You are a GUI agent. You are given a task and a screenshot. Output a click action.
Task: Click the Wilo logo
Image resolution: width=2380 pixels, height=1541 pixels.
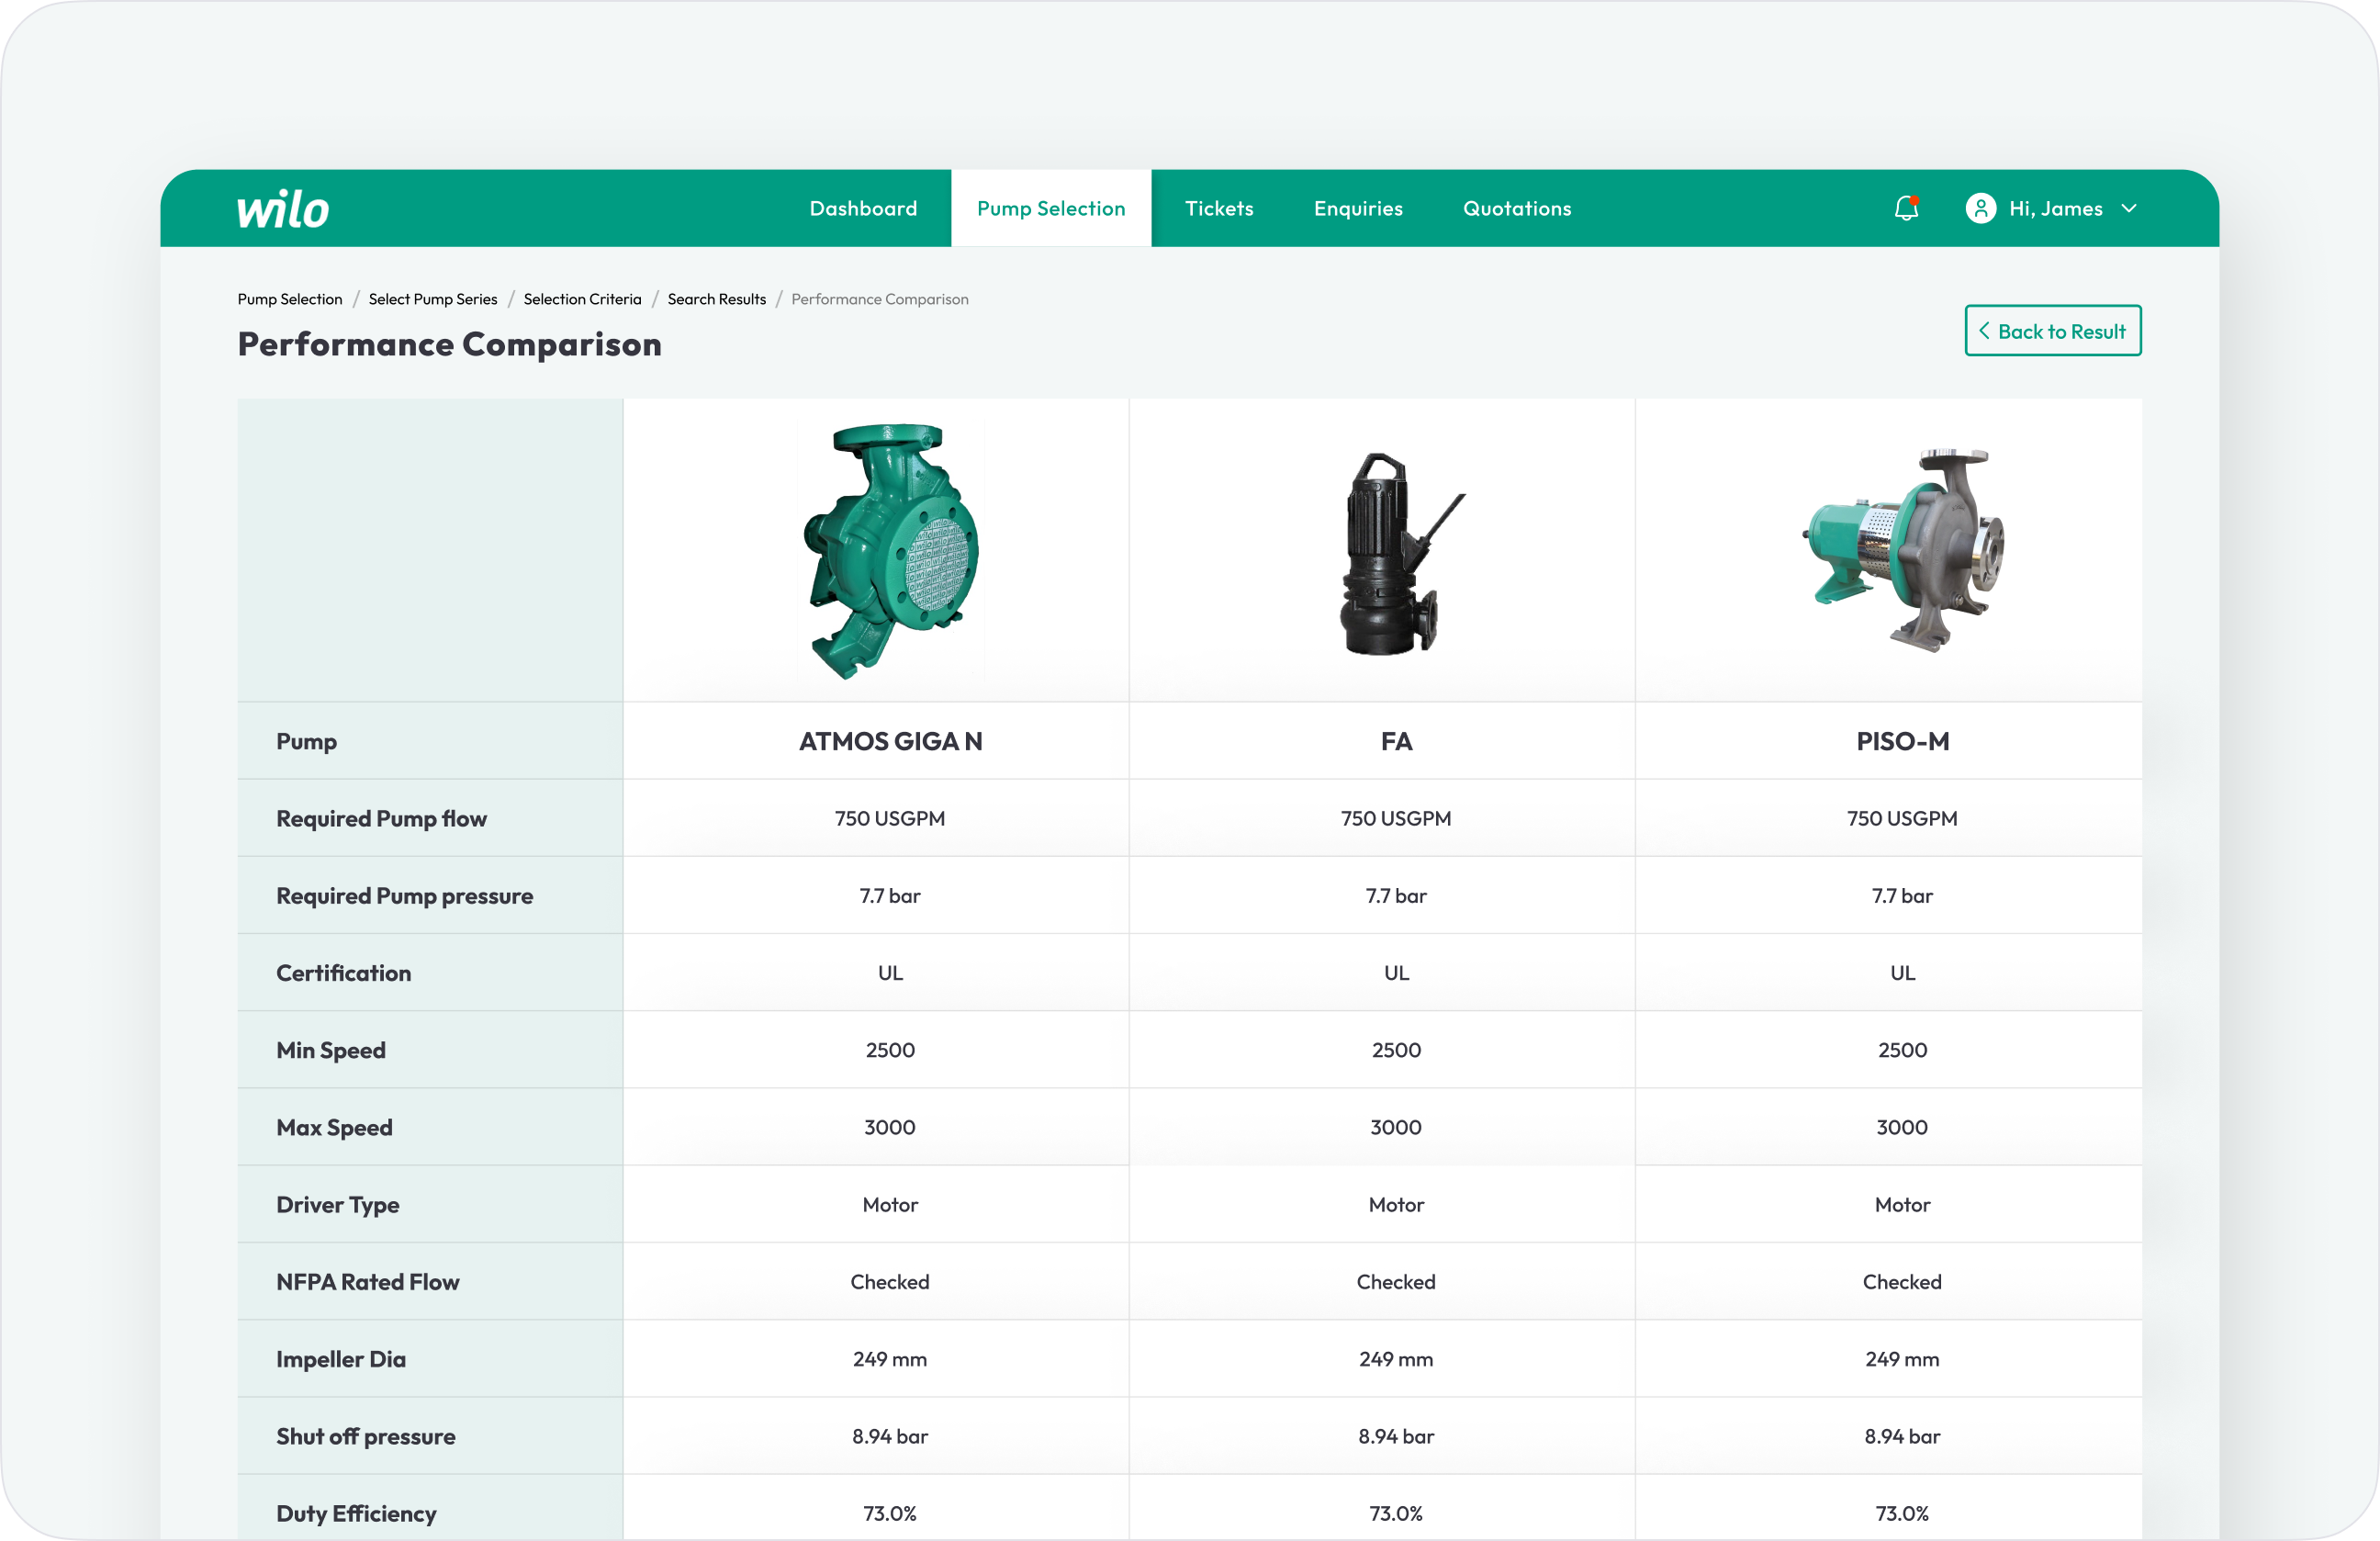click(283, 209)
